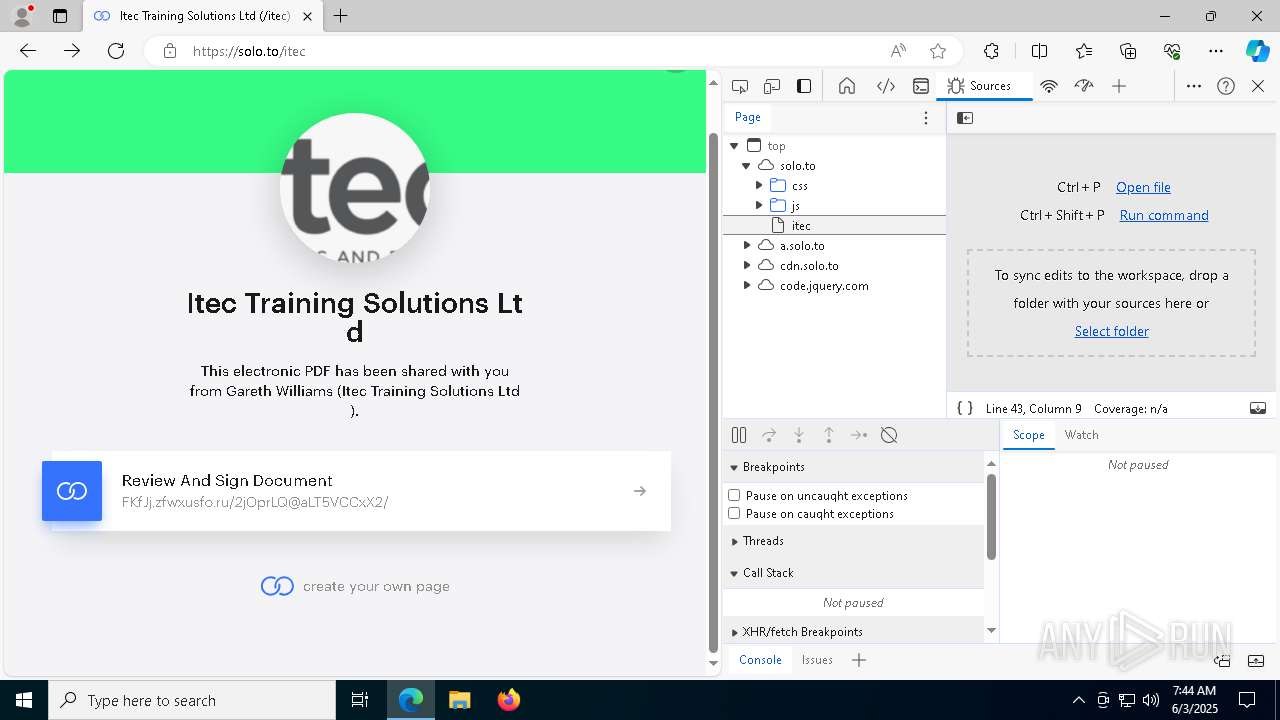The image size is (1280, 720).
Task: Click the Step debugger icon
Action: (x=859, y=435)
